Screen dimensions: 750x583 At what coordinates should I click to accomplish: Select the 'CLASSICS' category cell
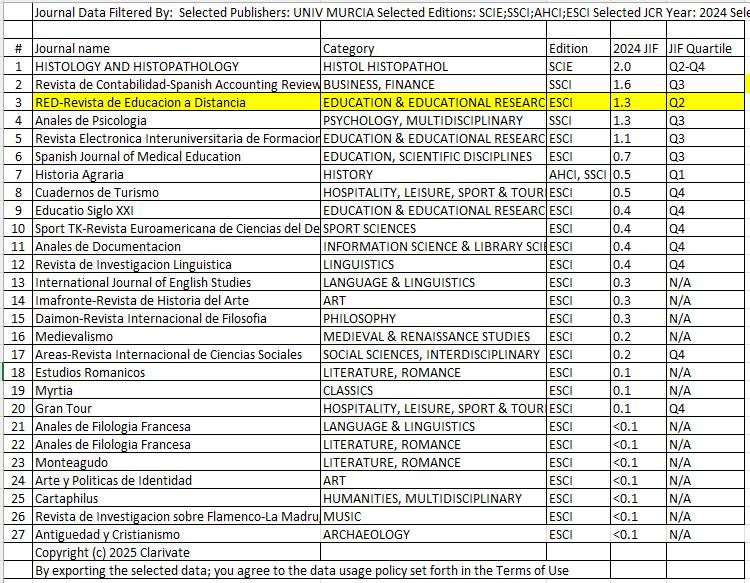pos(433,391)
